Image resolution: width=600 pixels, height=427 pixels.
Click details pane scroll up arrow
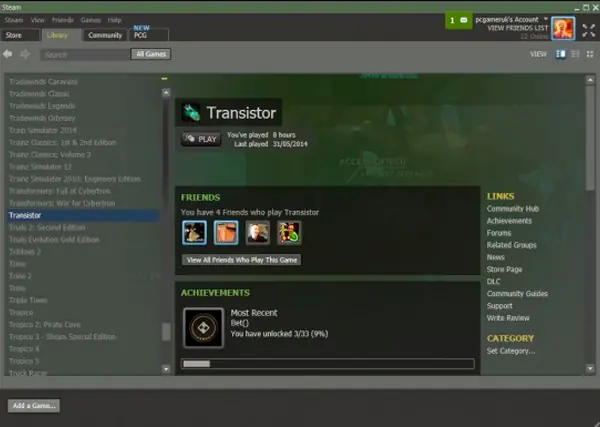coord(590,80)
